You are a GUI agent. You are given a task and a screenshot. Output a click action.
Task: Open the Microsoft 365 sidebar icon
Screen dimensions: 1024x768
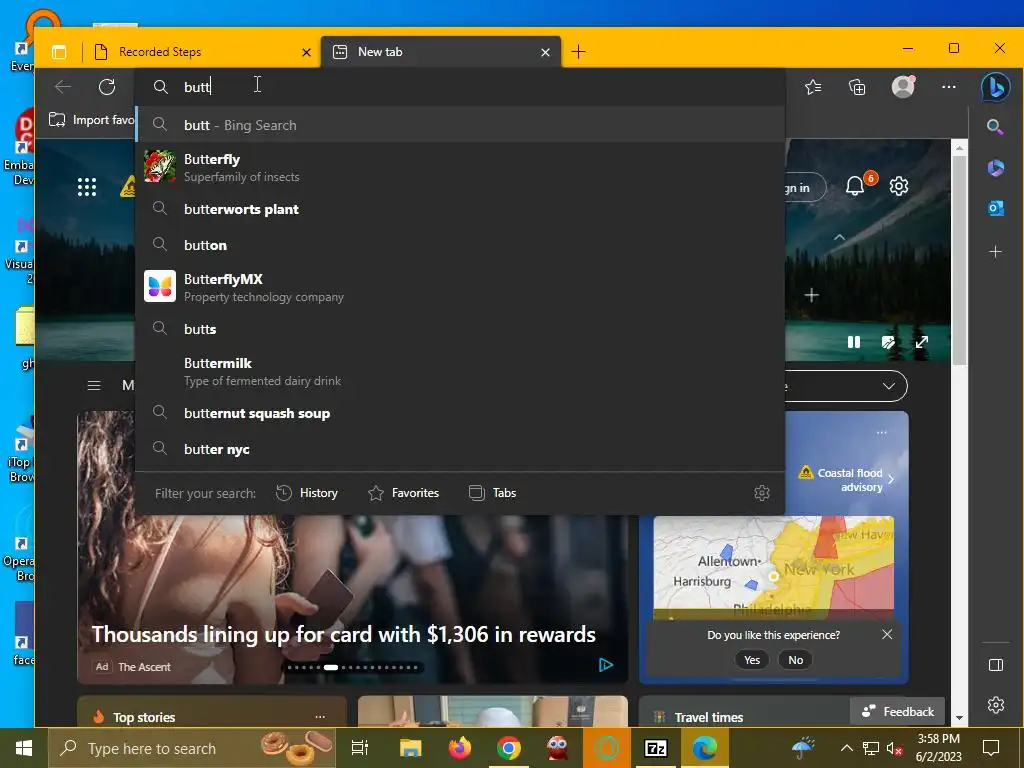[x=995, y=168]
